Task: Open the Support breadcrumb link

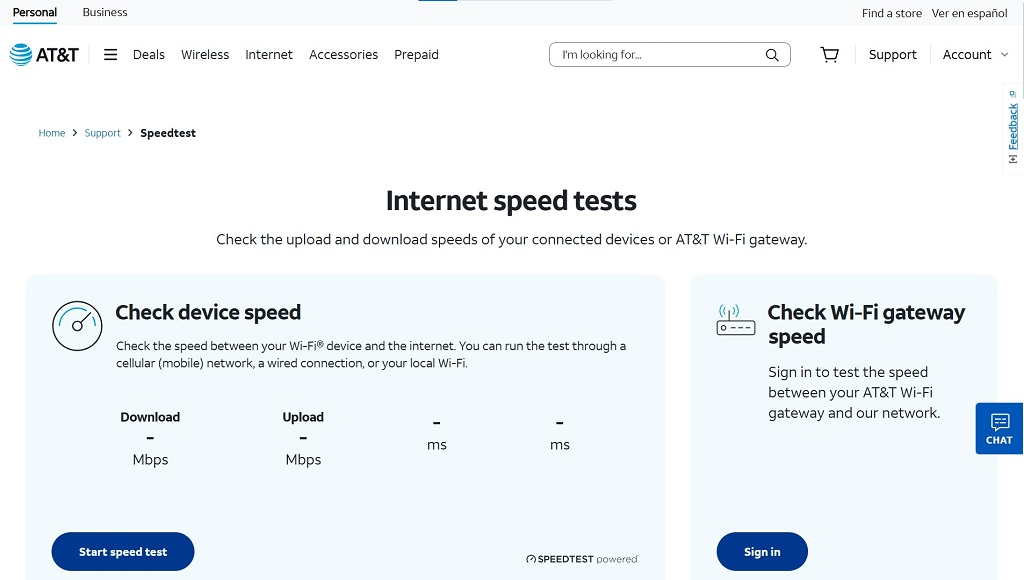Action: [103, 133]
